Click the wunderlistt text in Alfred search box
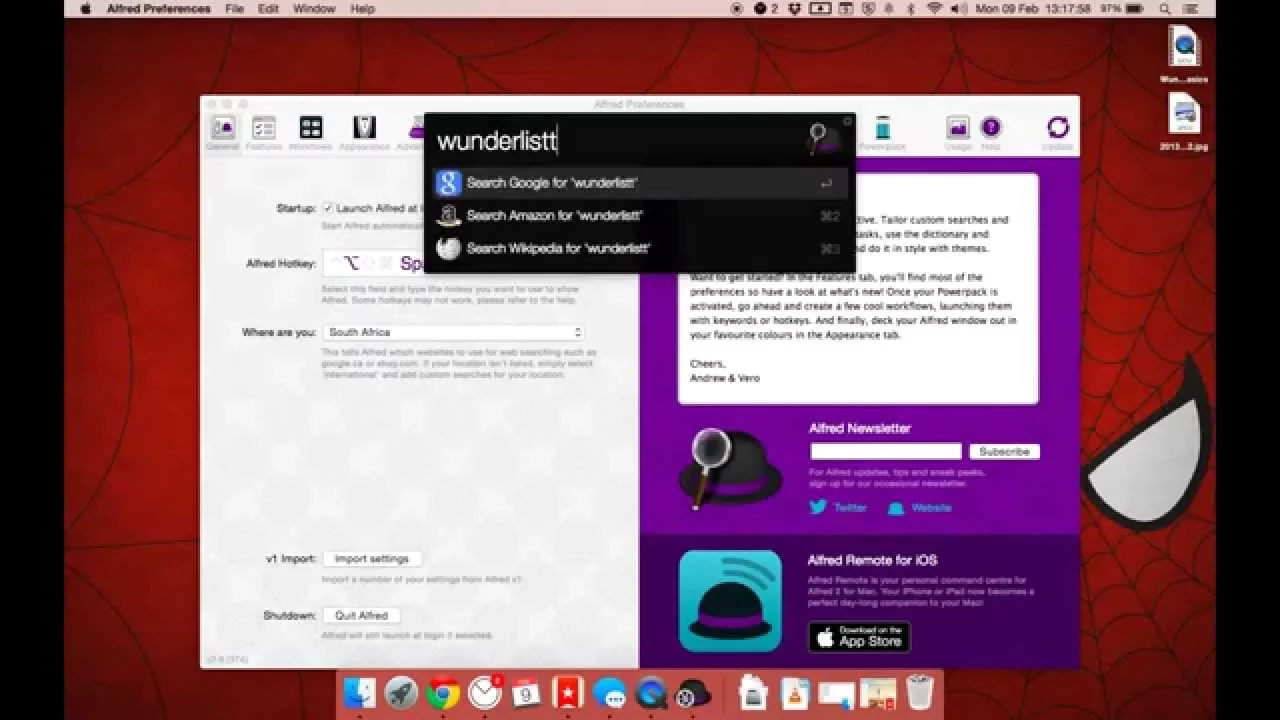This screenshot has height=720, width=1280. pos(496,141)
